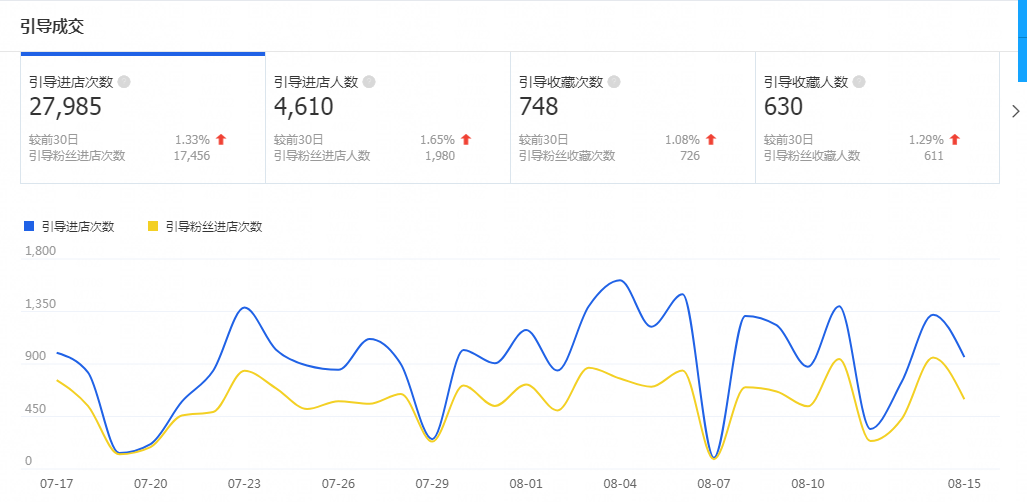
Task: Click the 08-15 x-axis date
Action: (964, 484)
